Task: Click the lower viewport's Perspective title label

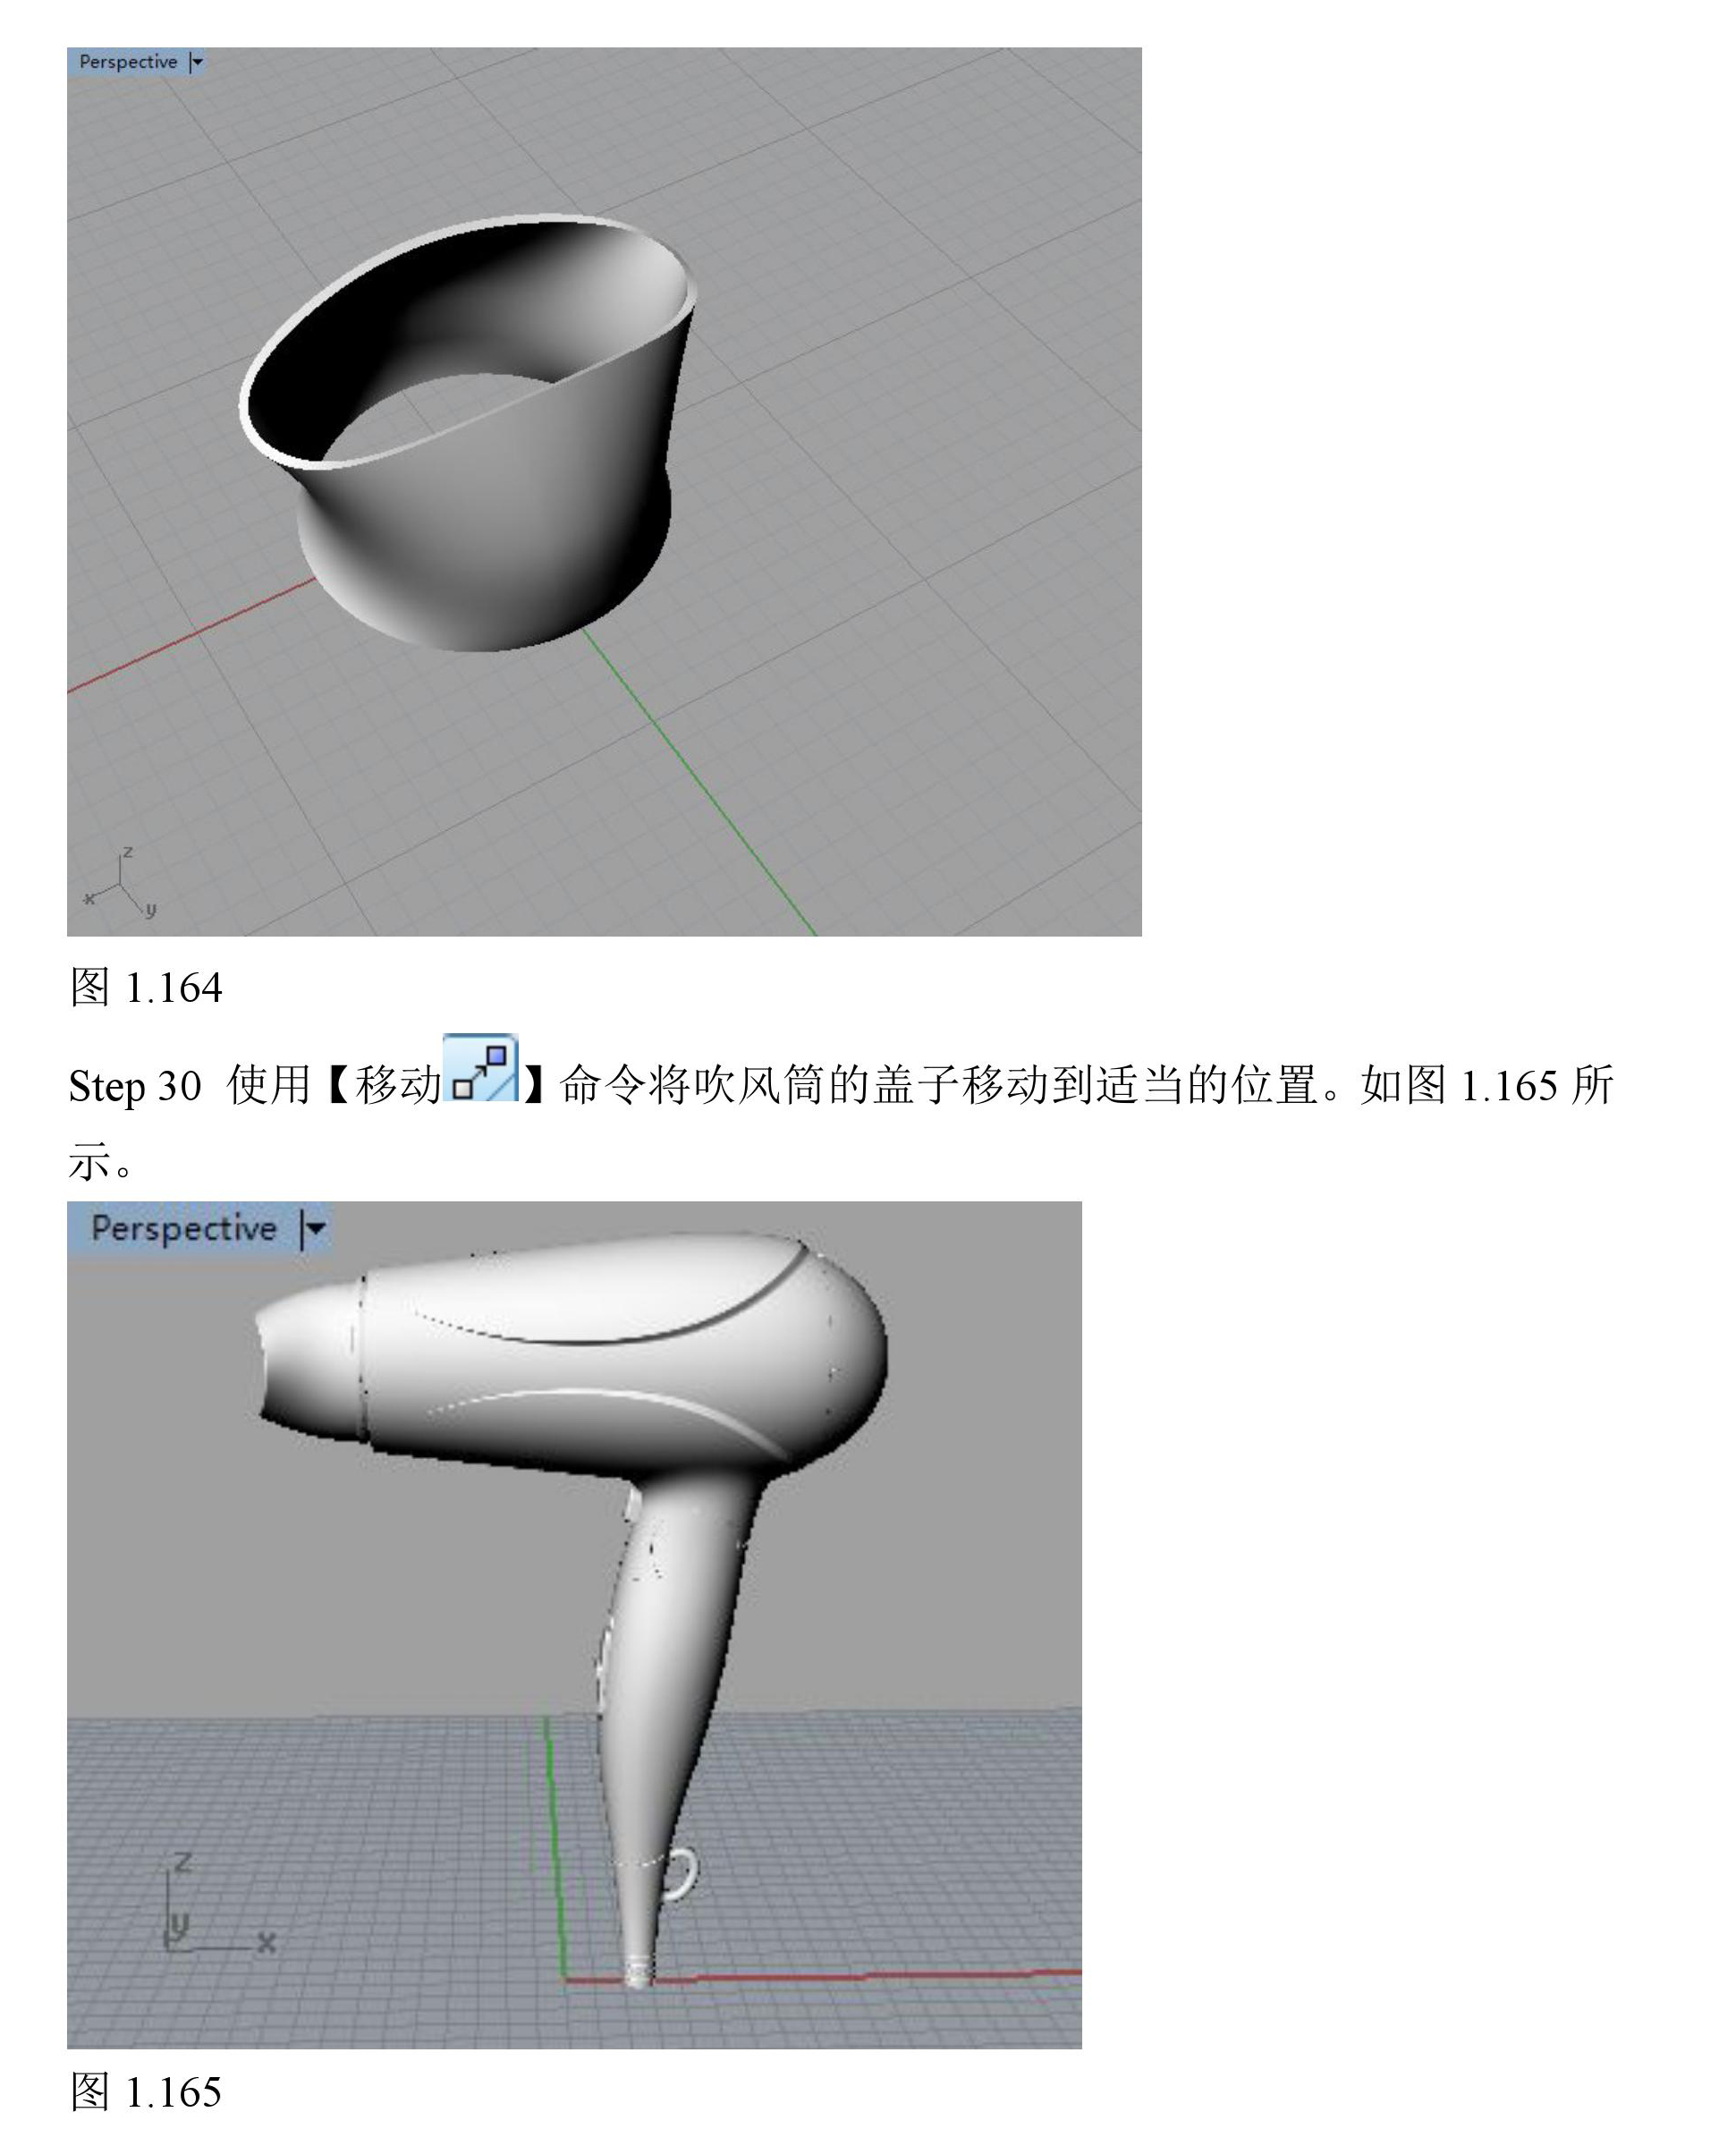Action: 183,1229
